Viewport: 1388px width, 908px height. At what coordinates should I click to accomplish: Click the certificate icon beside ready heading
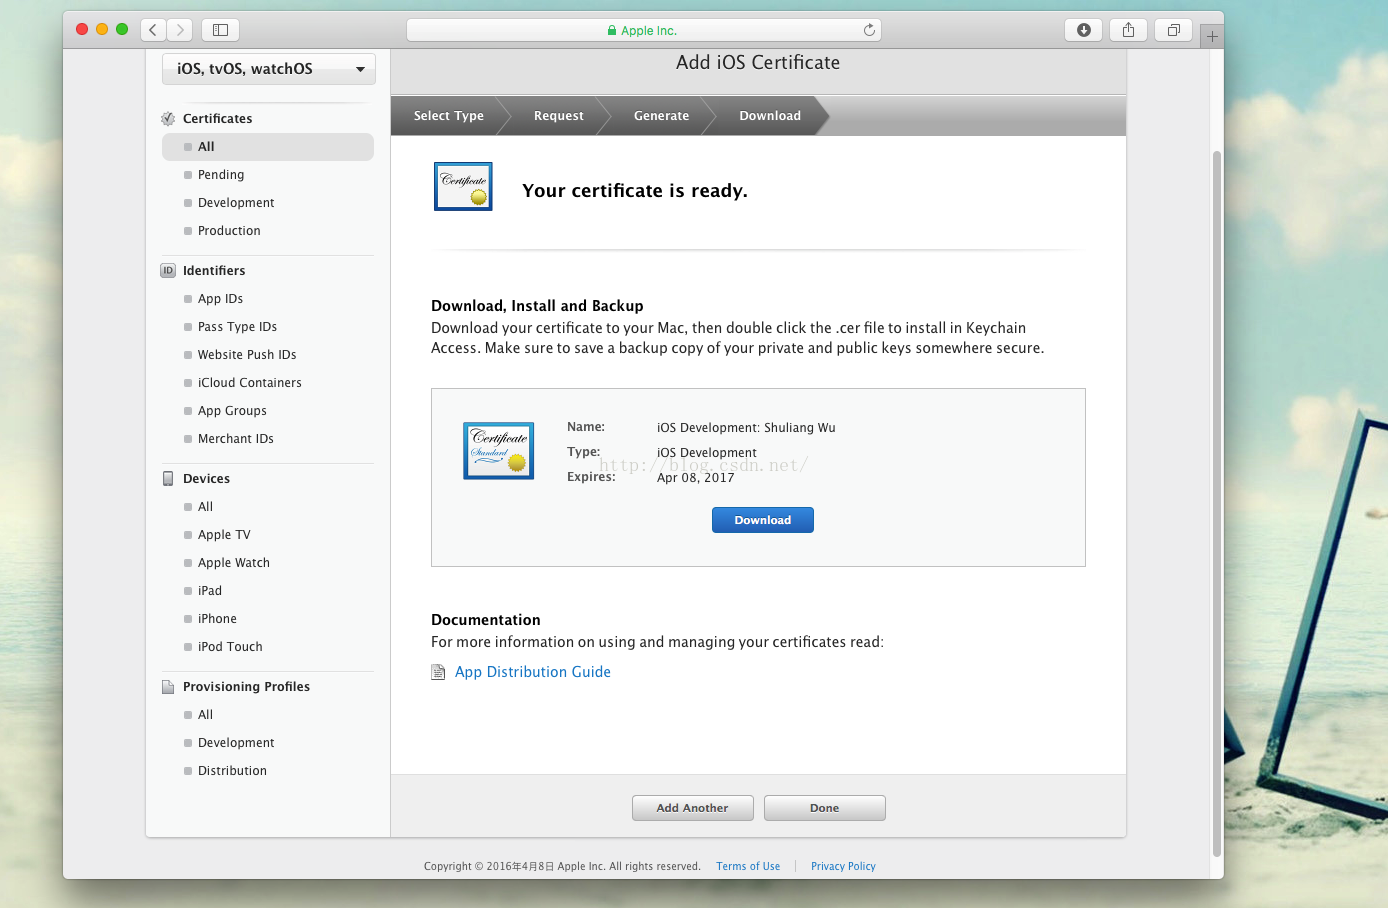coord(463,186)
